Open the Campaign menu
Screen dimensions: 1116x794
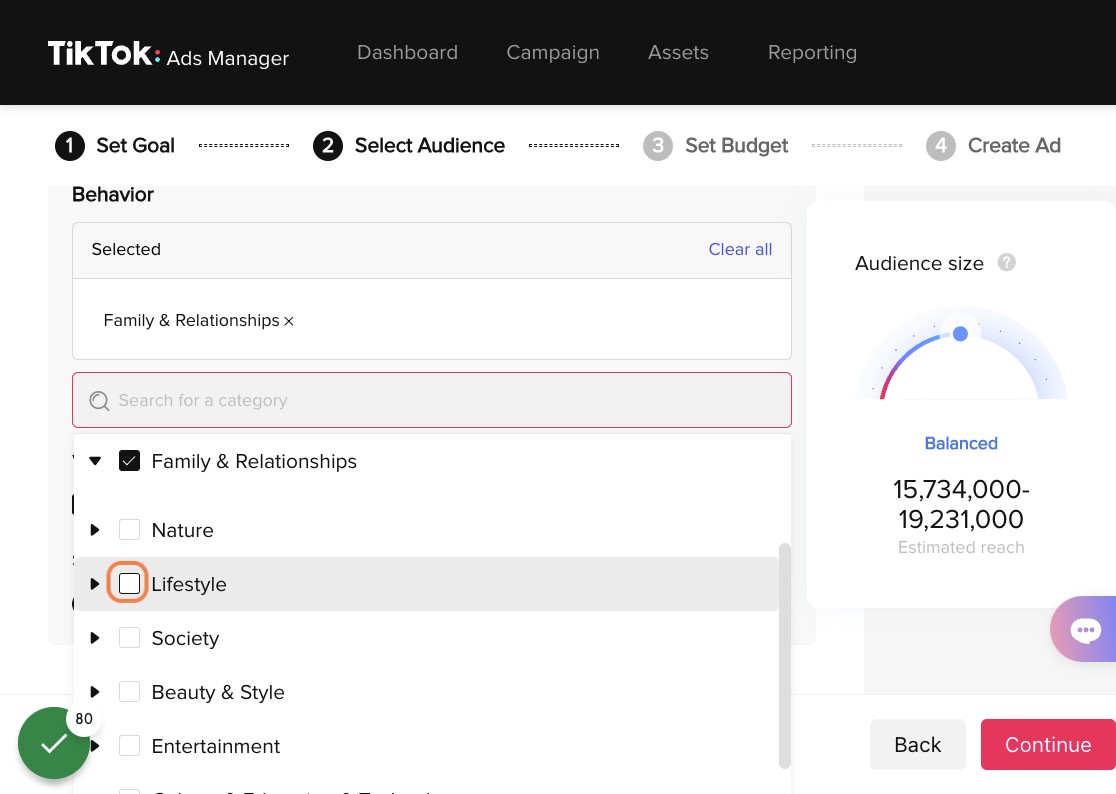tap(553, 53)
